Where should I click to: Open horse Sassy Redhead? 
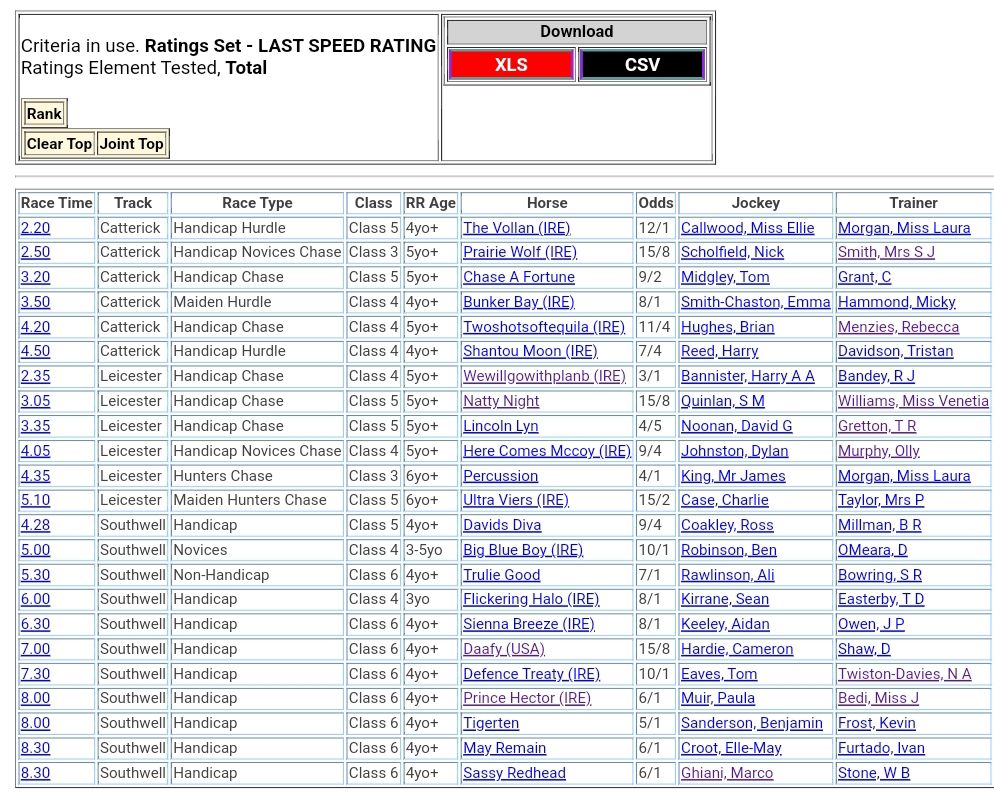[514, 773]
